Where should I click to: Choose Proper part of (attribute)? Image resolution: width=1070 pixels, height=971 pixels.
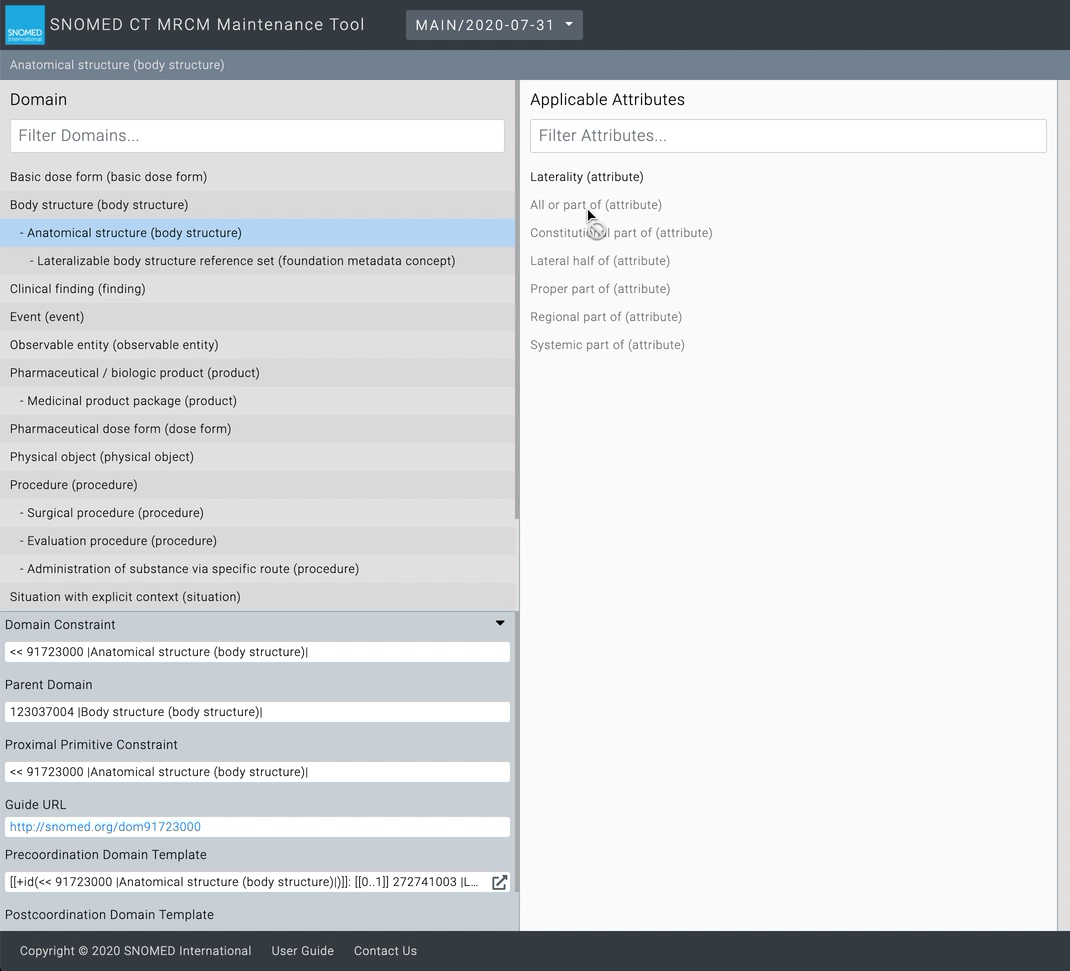600,289
